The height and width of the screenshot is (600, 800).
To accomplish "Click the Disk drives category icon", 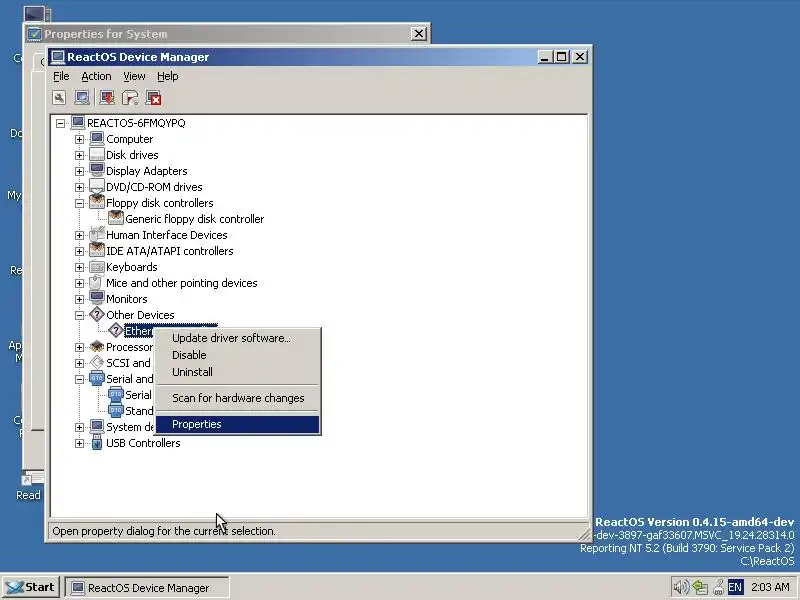I will (x=96, y=155).
